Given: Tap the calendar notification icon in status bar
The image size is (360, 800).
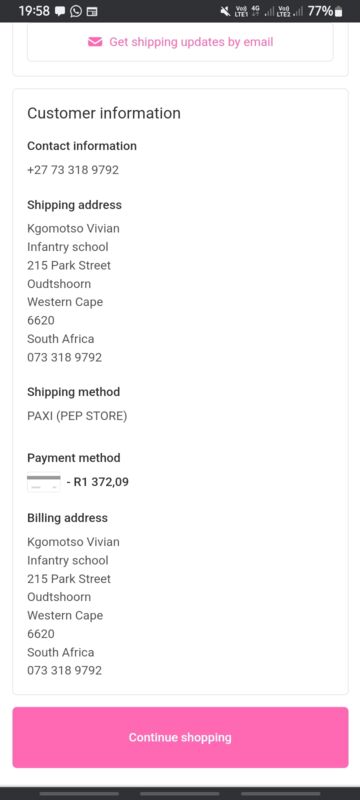Looking at the screenshot, I should tap(92, 11).
